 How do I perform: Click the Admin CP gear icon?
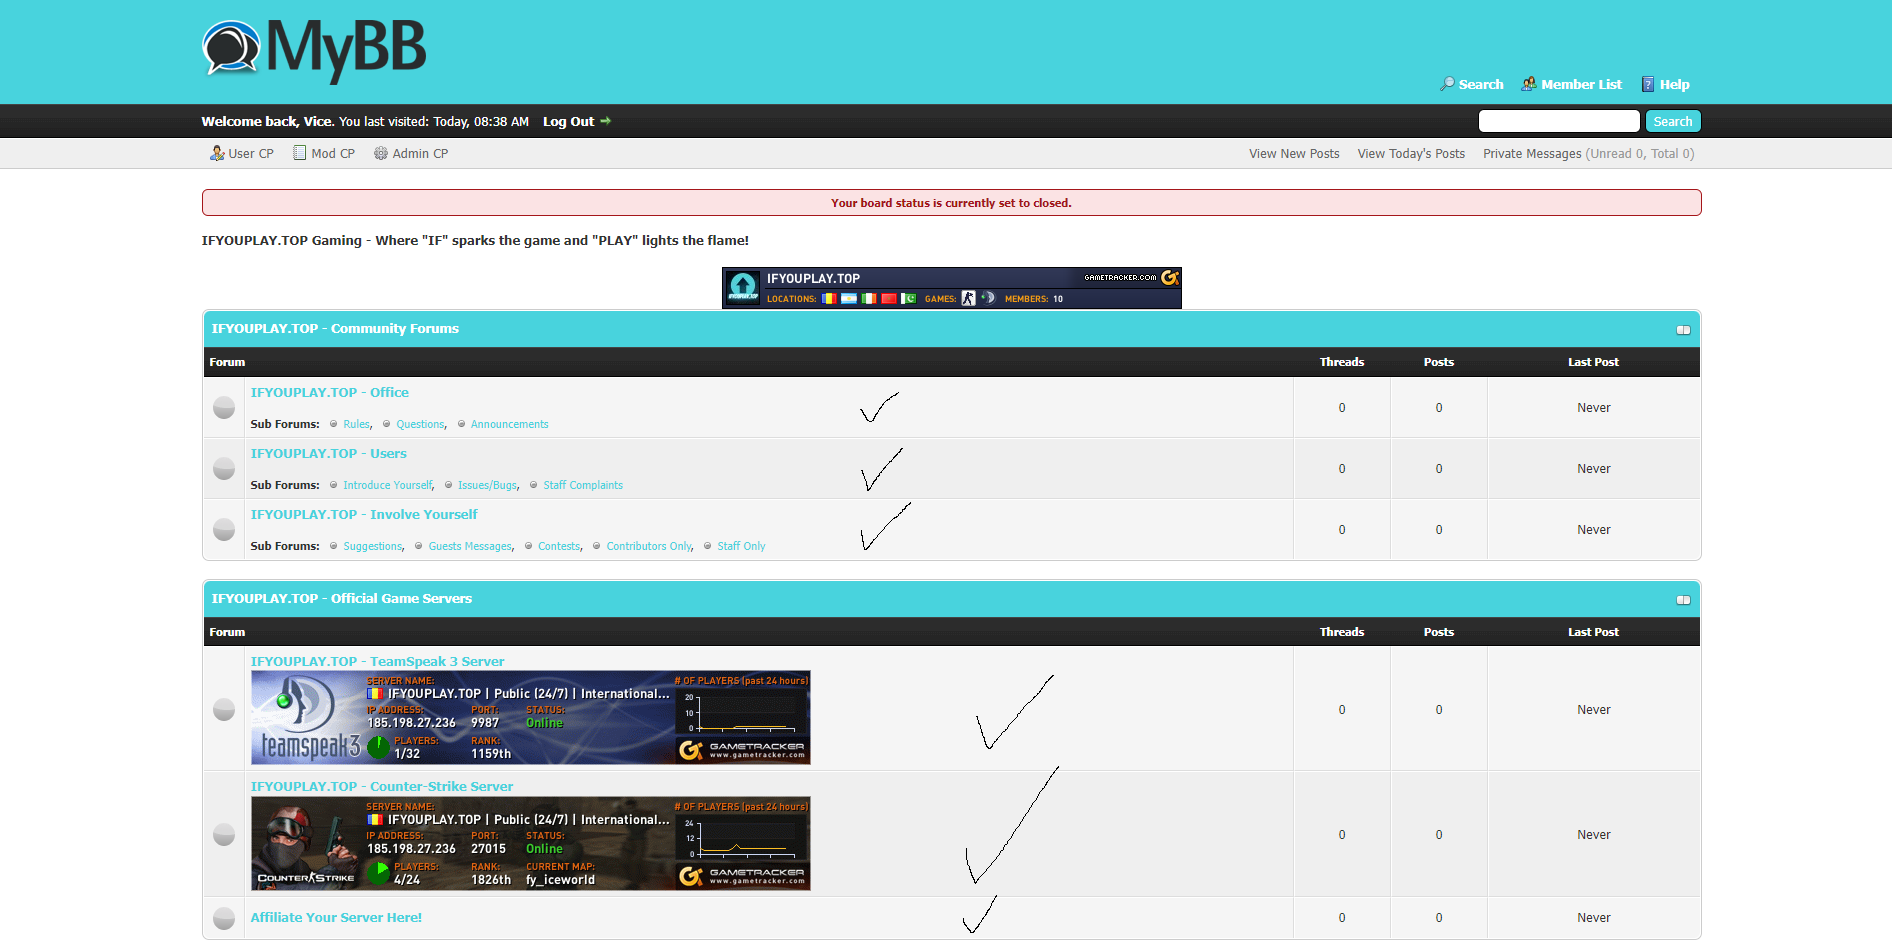point(381,153)
